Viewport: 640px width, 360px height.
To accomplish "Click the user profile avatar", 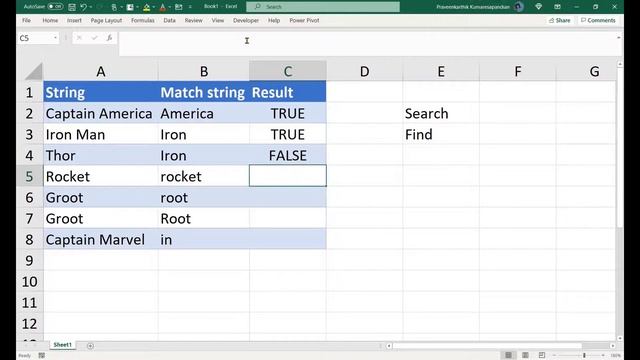I will 519,7.
